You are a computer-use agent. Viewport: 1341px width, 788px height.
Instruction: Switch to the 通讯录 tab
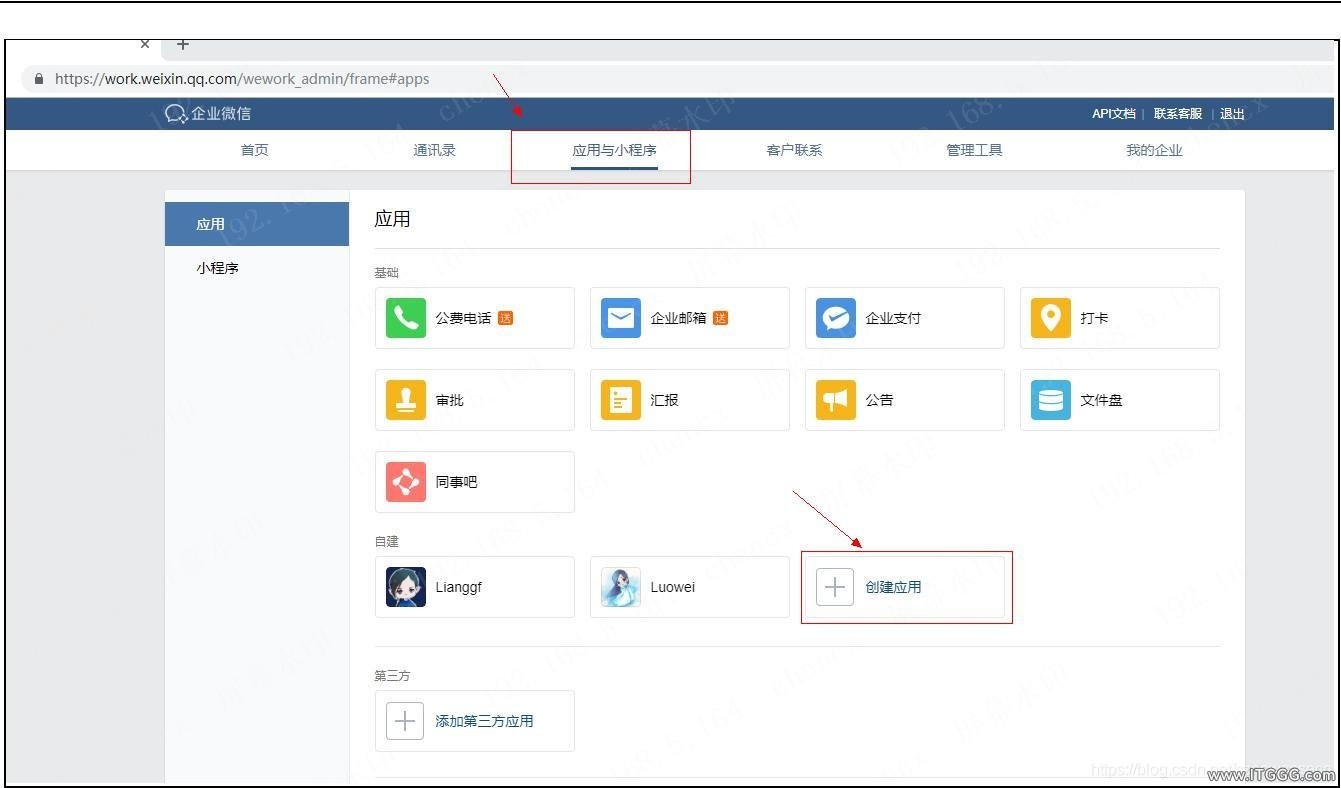point(435,150)
